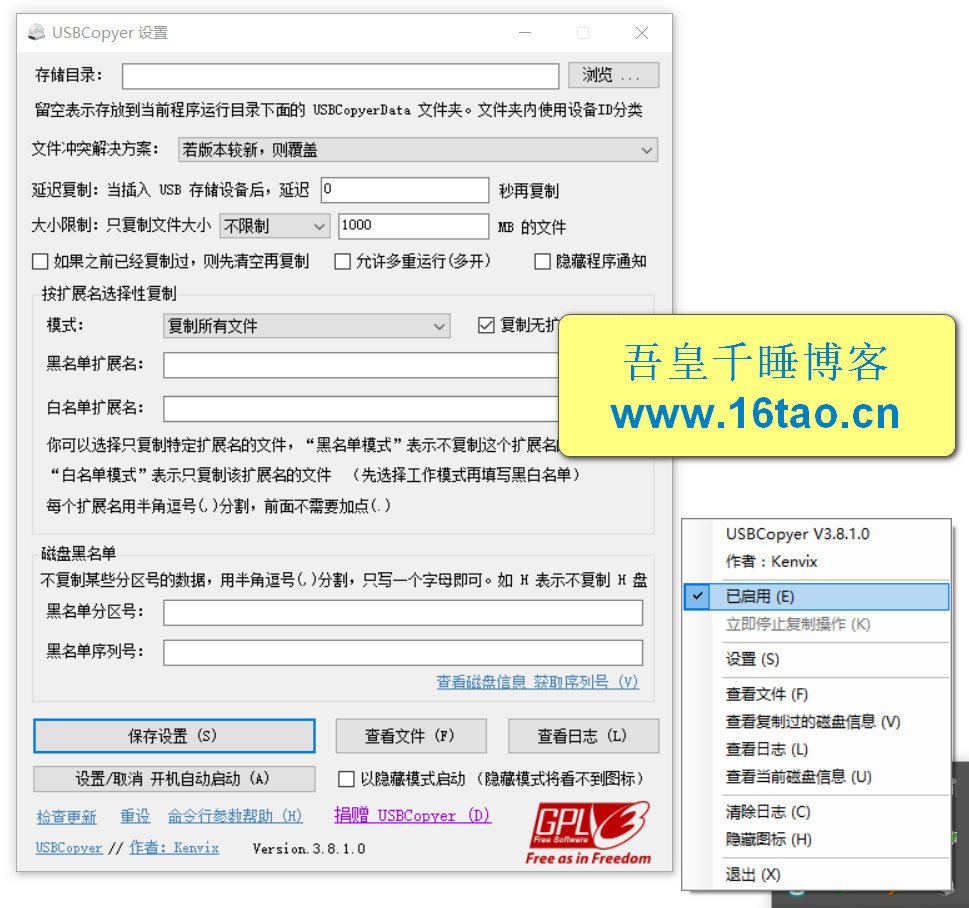Click the 检查更新 link

tap(67, 817)
